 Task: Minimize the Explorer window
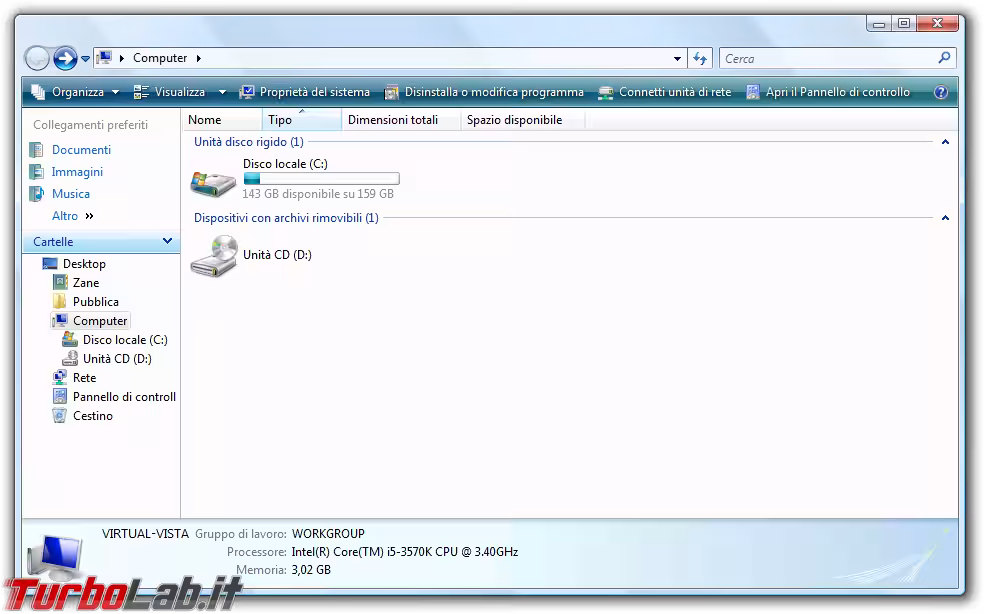(x=879, y=23)
